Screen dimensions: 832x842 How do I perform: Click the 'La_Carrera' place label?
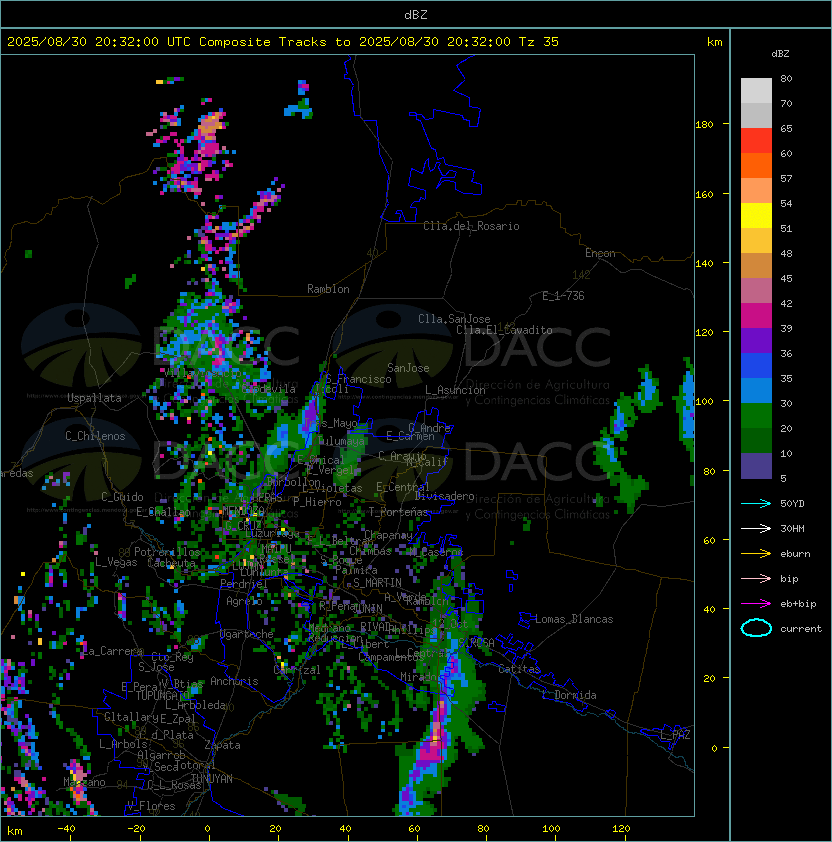pyautogui.click(x=112, y=651)
